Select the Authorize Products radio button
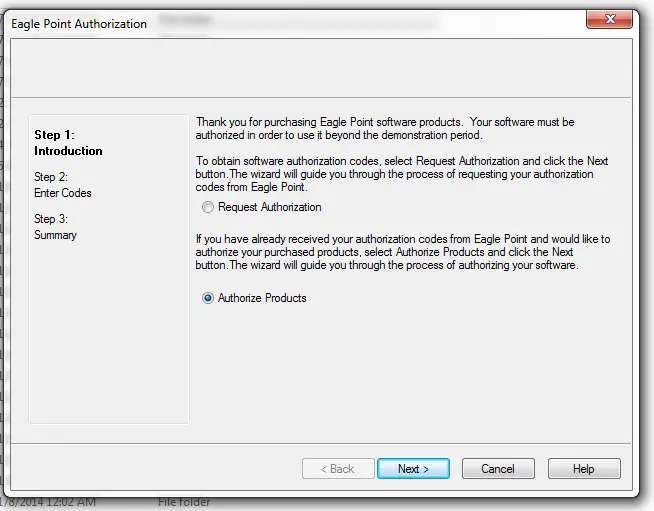654x511 pixels. (x=208, y=298)
